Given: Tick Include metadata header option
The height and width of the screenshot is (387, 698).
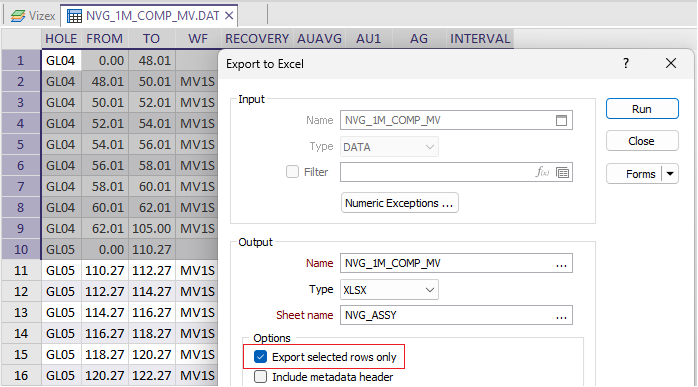Looking at the screenshot, I should (260, 377).
